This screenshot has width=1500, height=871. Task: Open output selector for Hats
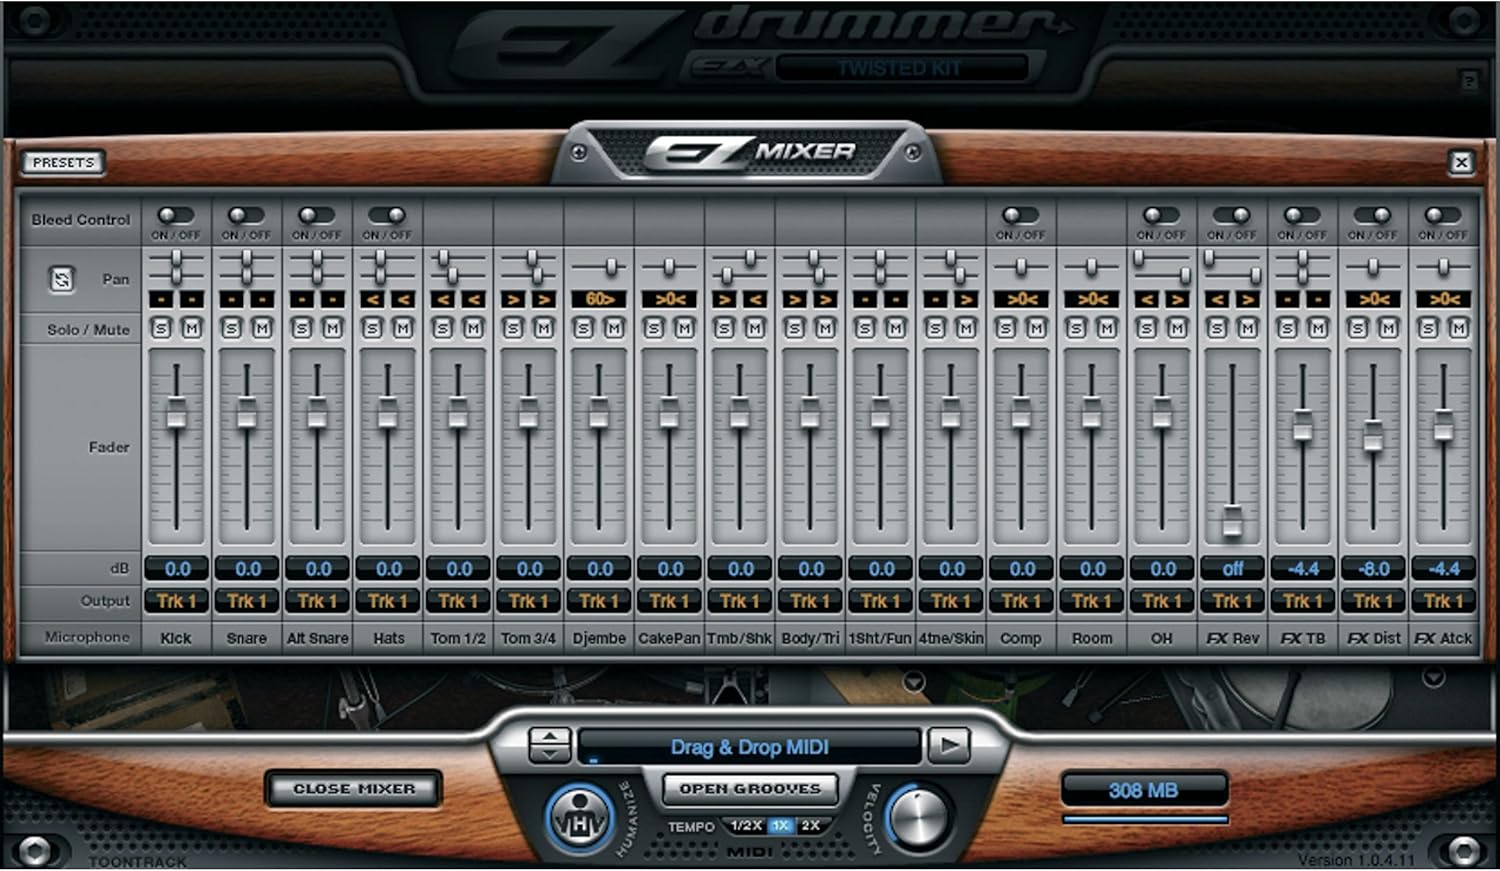coord(388,601)
